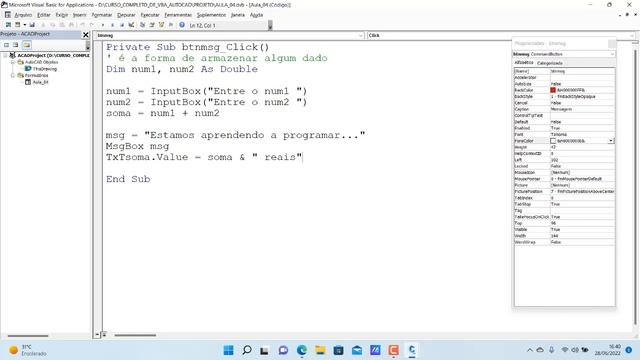
Task: Pause execution with the Break icon
Action: [x=112, y=25]
